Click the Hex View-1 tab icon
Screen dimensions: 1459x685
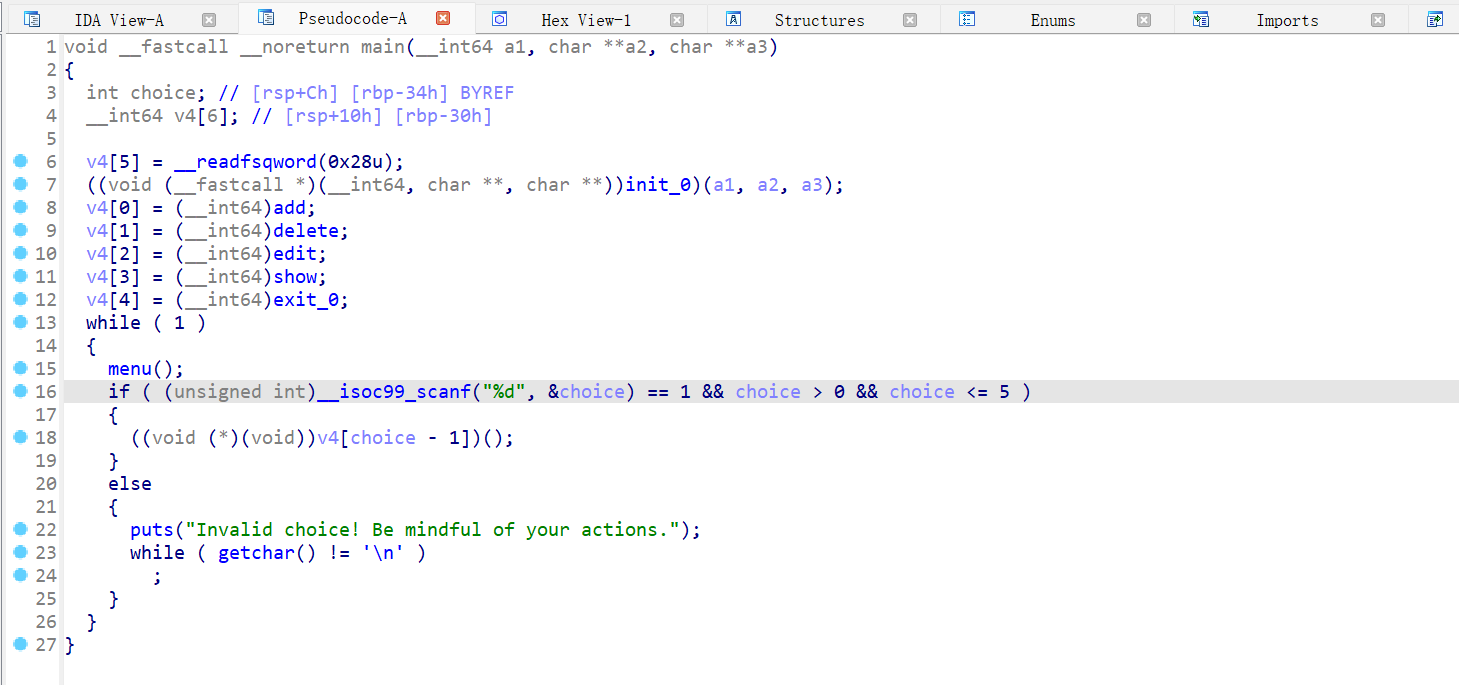point(500,19)
